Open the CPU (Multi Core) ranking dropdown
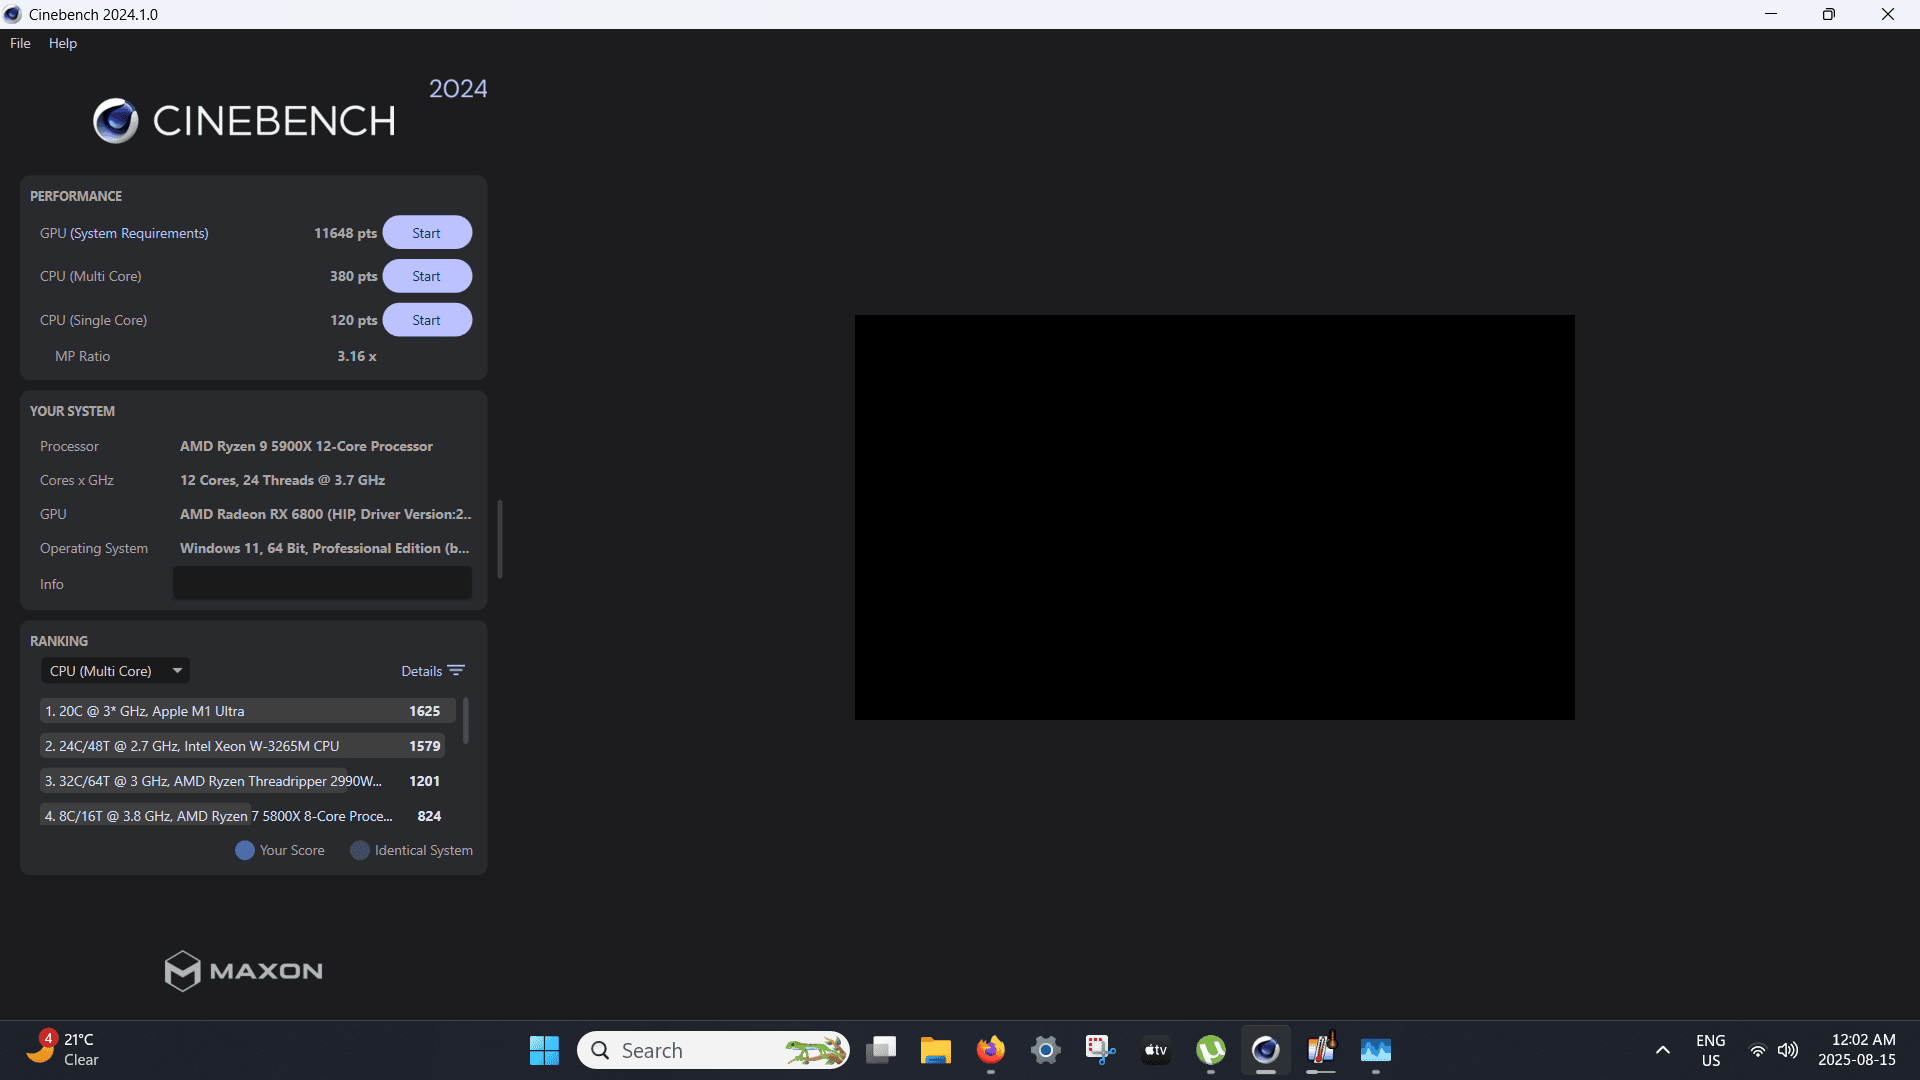1920x1080 pixels. point(115,671)
